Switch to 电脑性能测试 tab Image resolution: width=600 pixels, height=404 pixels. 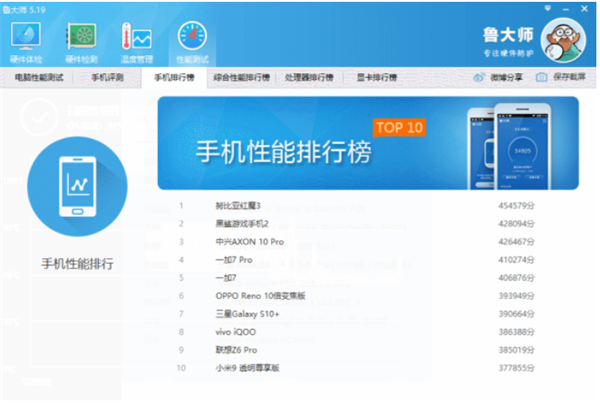click(x=39, y=77)
